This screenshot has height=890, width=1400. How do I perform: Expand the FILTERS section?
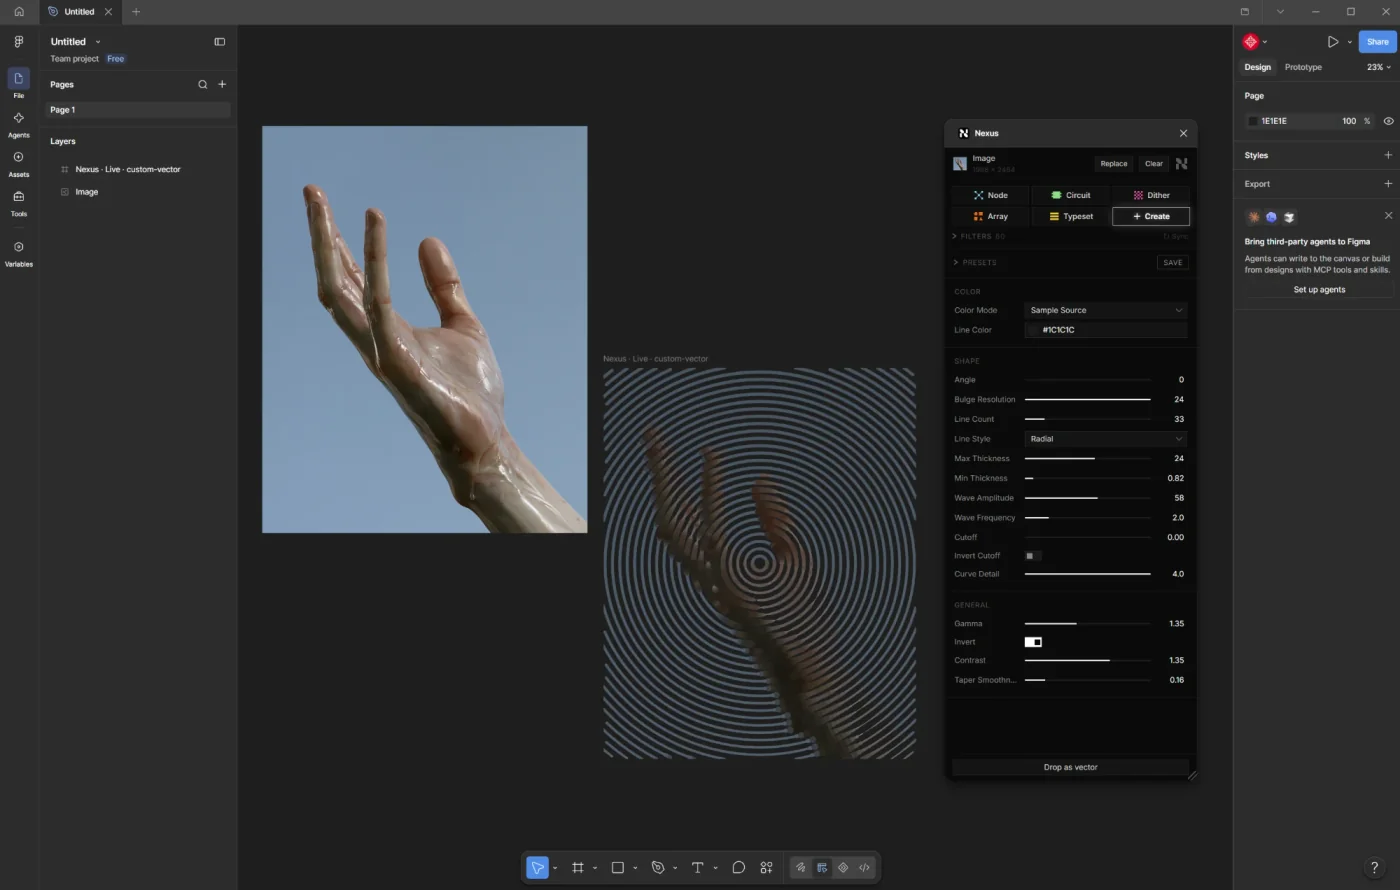(x=979, y=236)
